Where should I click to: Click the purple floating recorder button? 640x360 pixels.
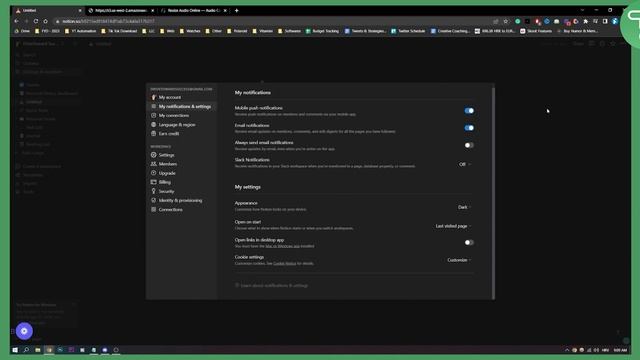[24, 331]
